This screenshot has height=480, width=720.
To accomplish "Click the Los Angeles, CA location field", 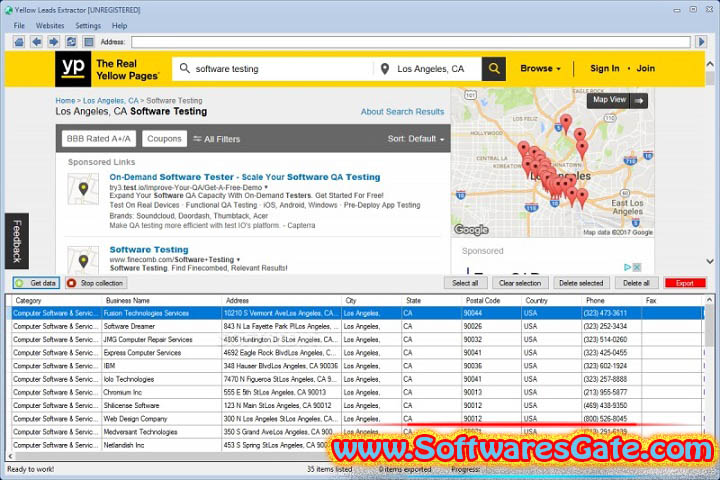I will tap(430, 69).
